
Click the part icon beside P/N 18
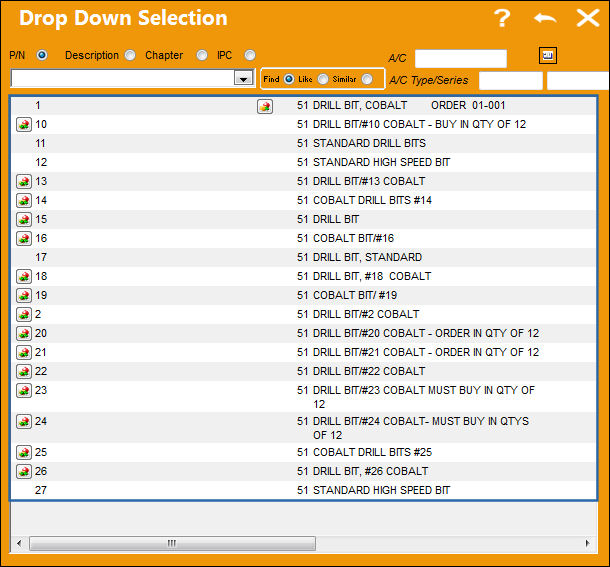click(x=24, y=277)
